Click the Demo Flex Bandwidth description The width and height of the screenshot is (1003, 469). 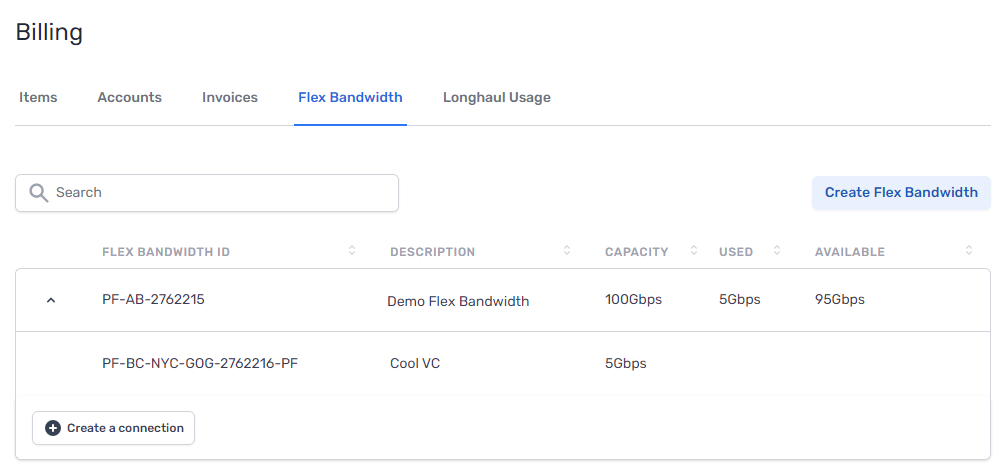458,301
